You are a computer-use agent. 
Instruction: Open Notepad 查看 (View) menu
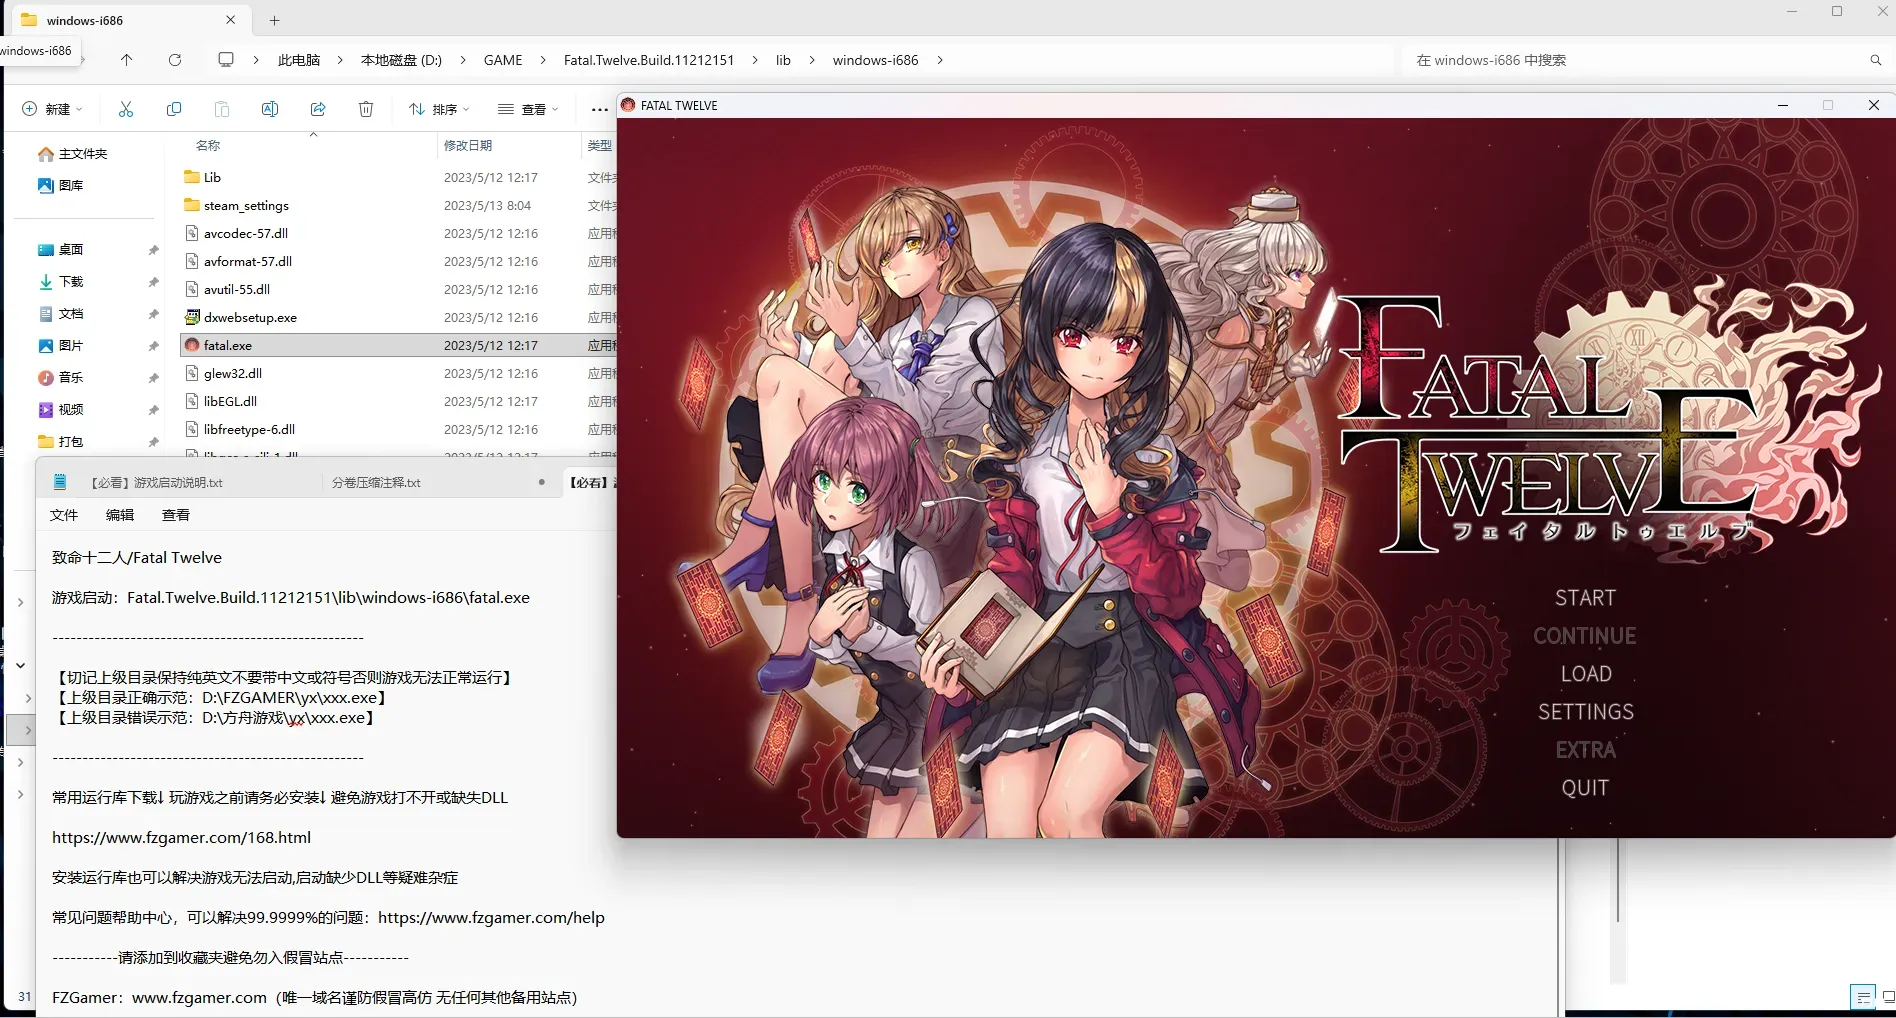click(176, 515)
